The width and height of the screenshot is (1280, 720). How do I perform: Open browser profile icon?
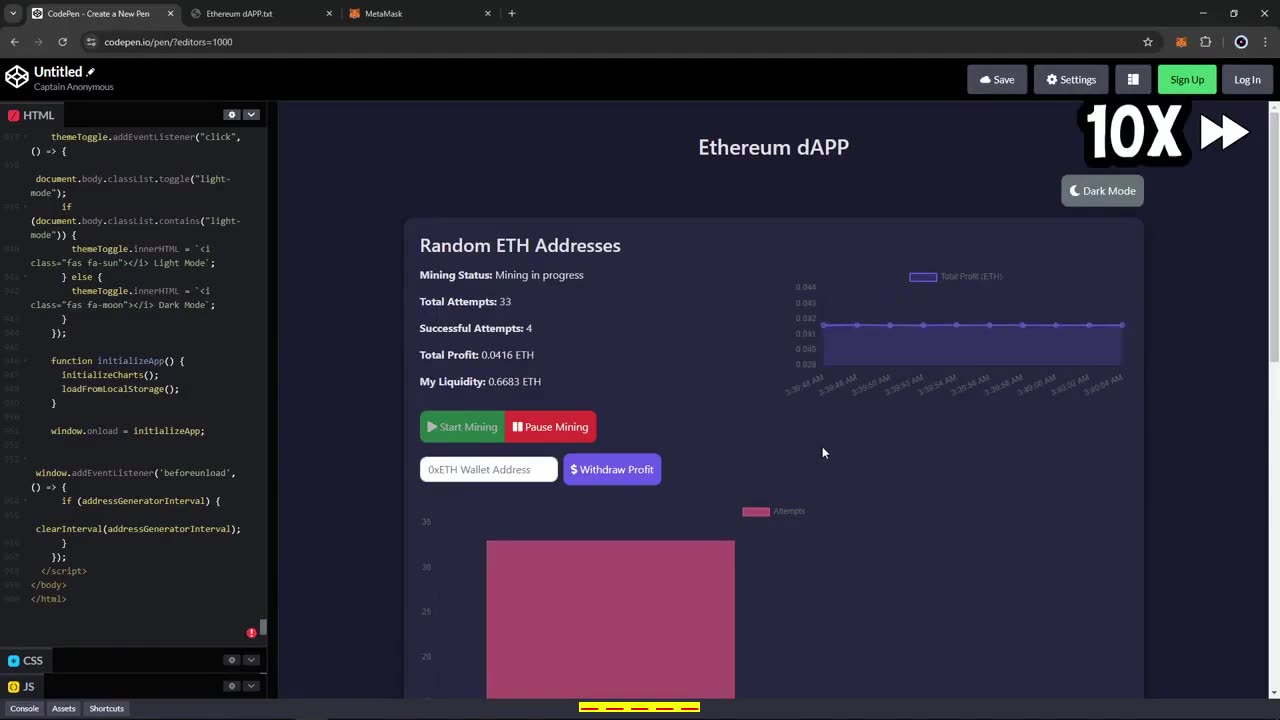1241,42
